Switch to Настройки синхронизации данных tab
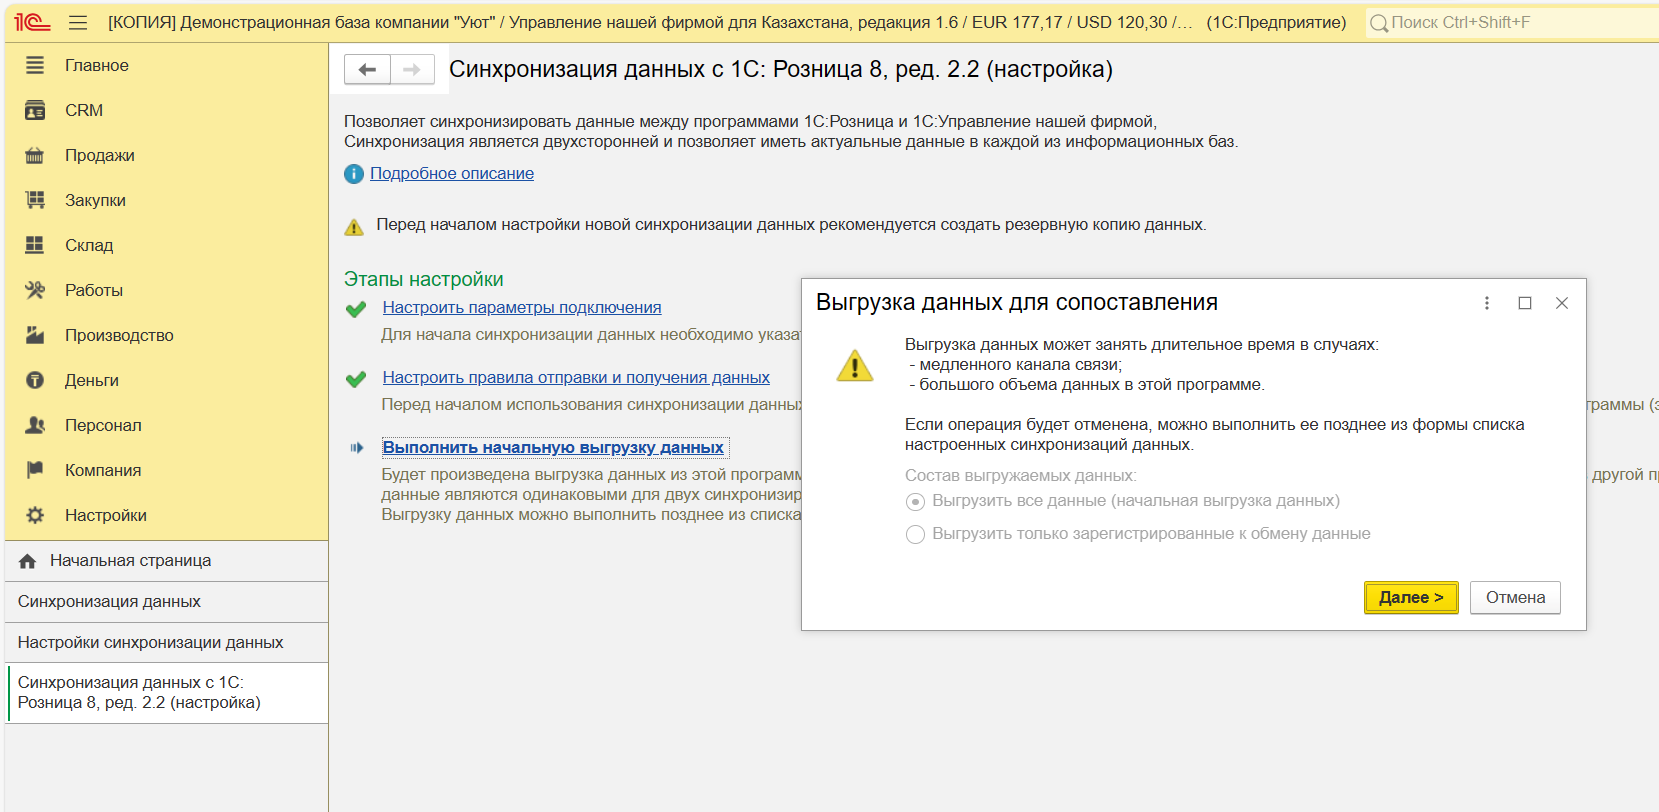The height and width of the screenshot is (812, 1659). coord(150,643)
